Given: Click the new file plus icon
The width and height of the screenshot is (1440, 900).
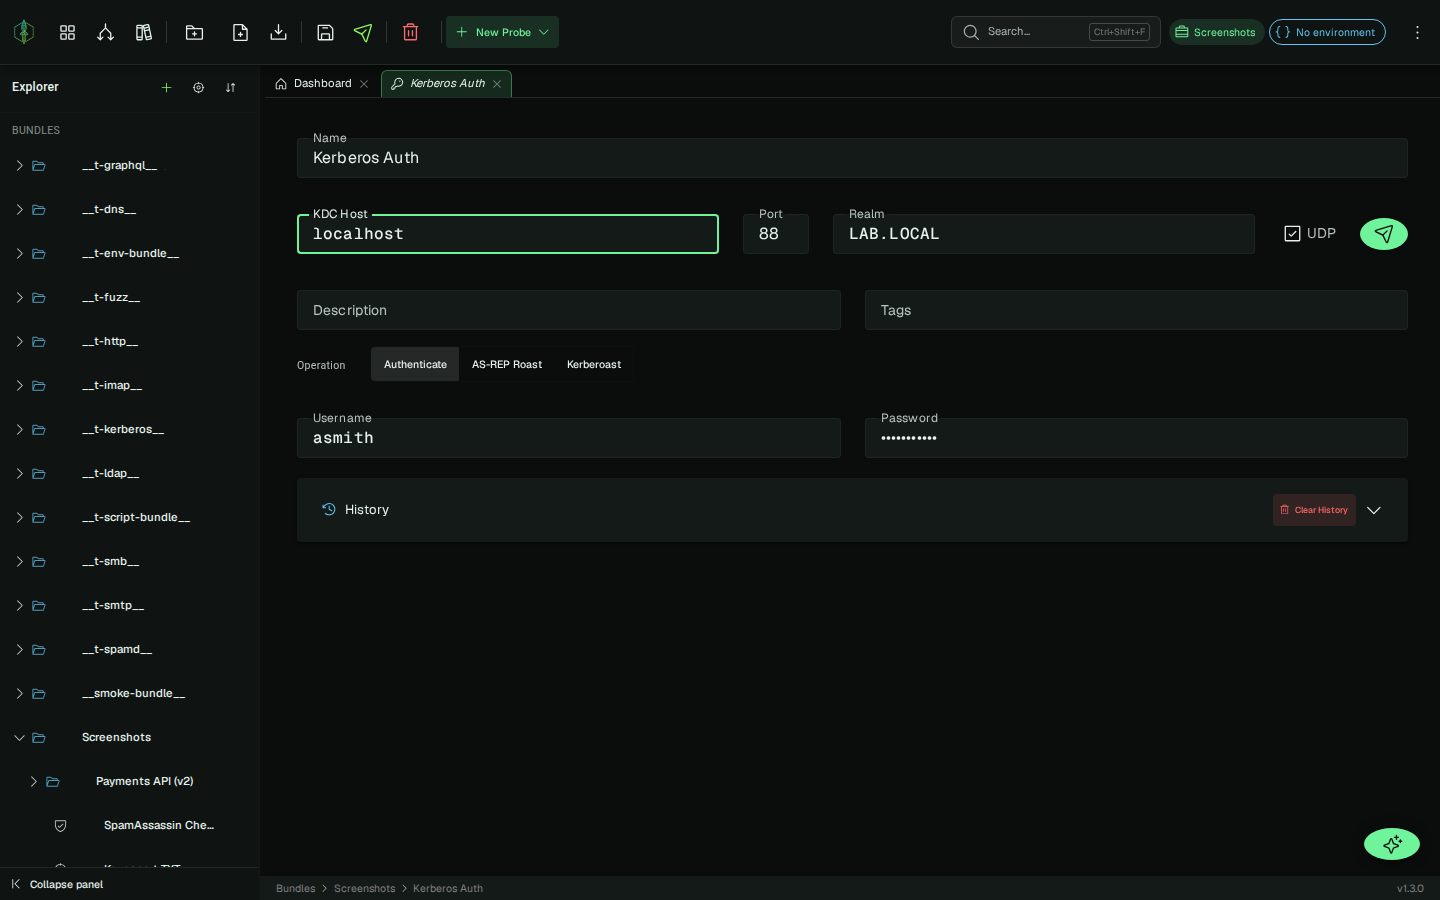Looking at the screenshot, I should 240,32.
